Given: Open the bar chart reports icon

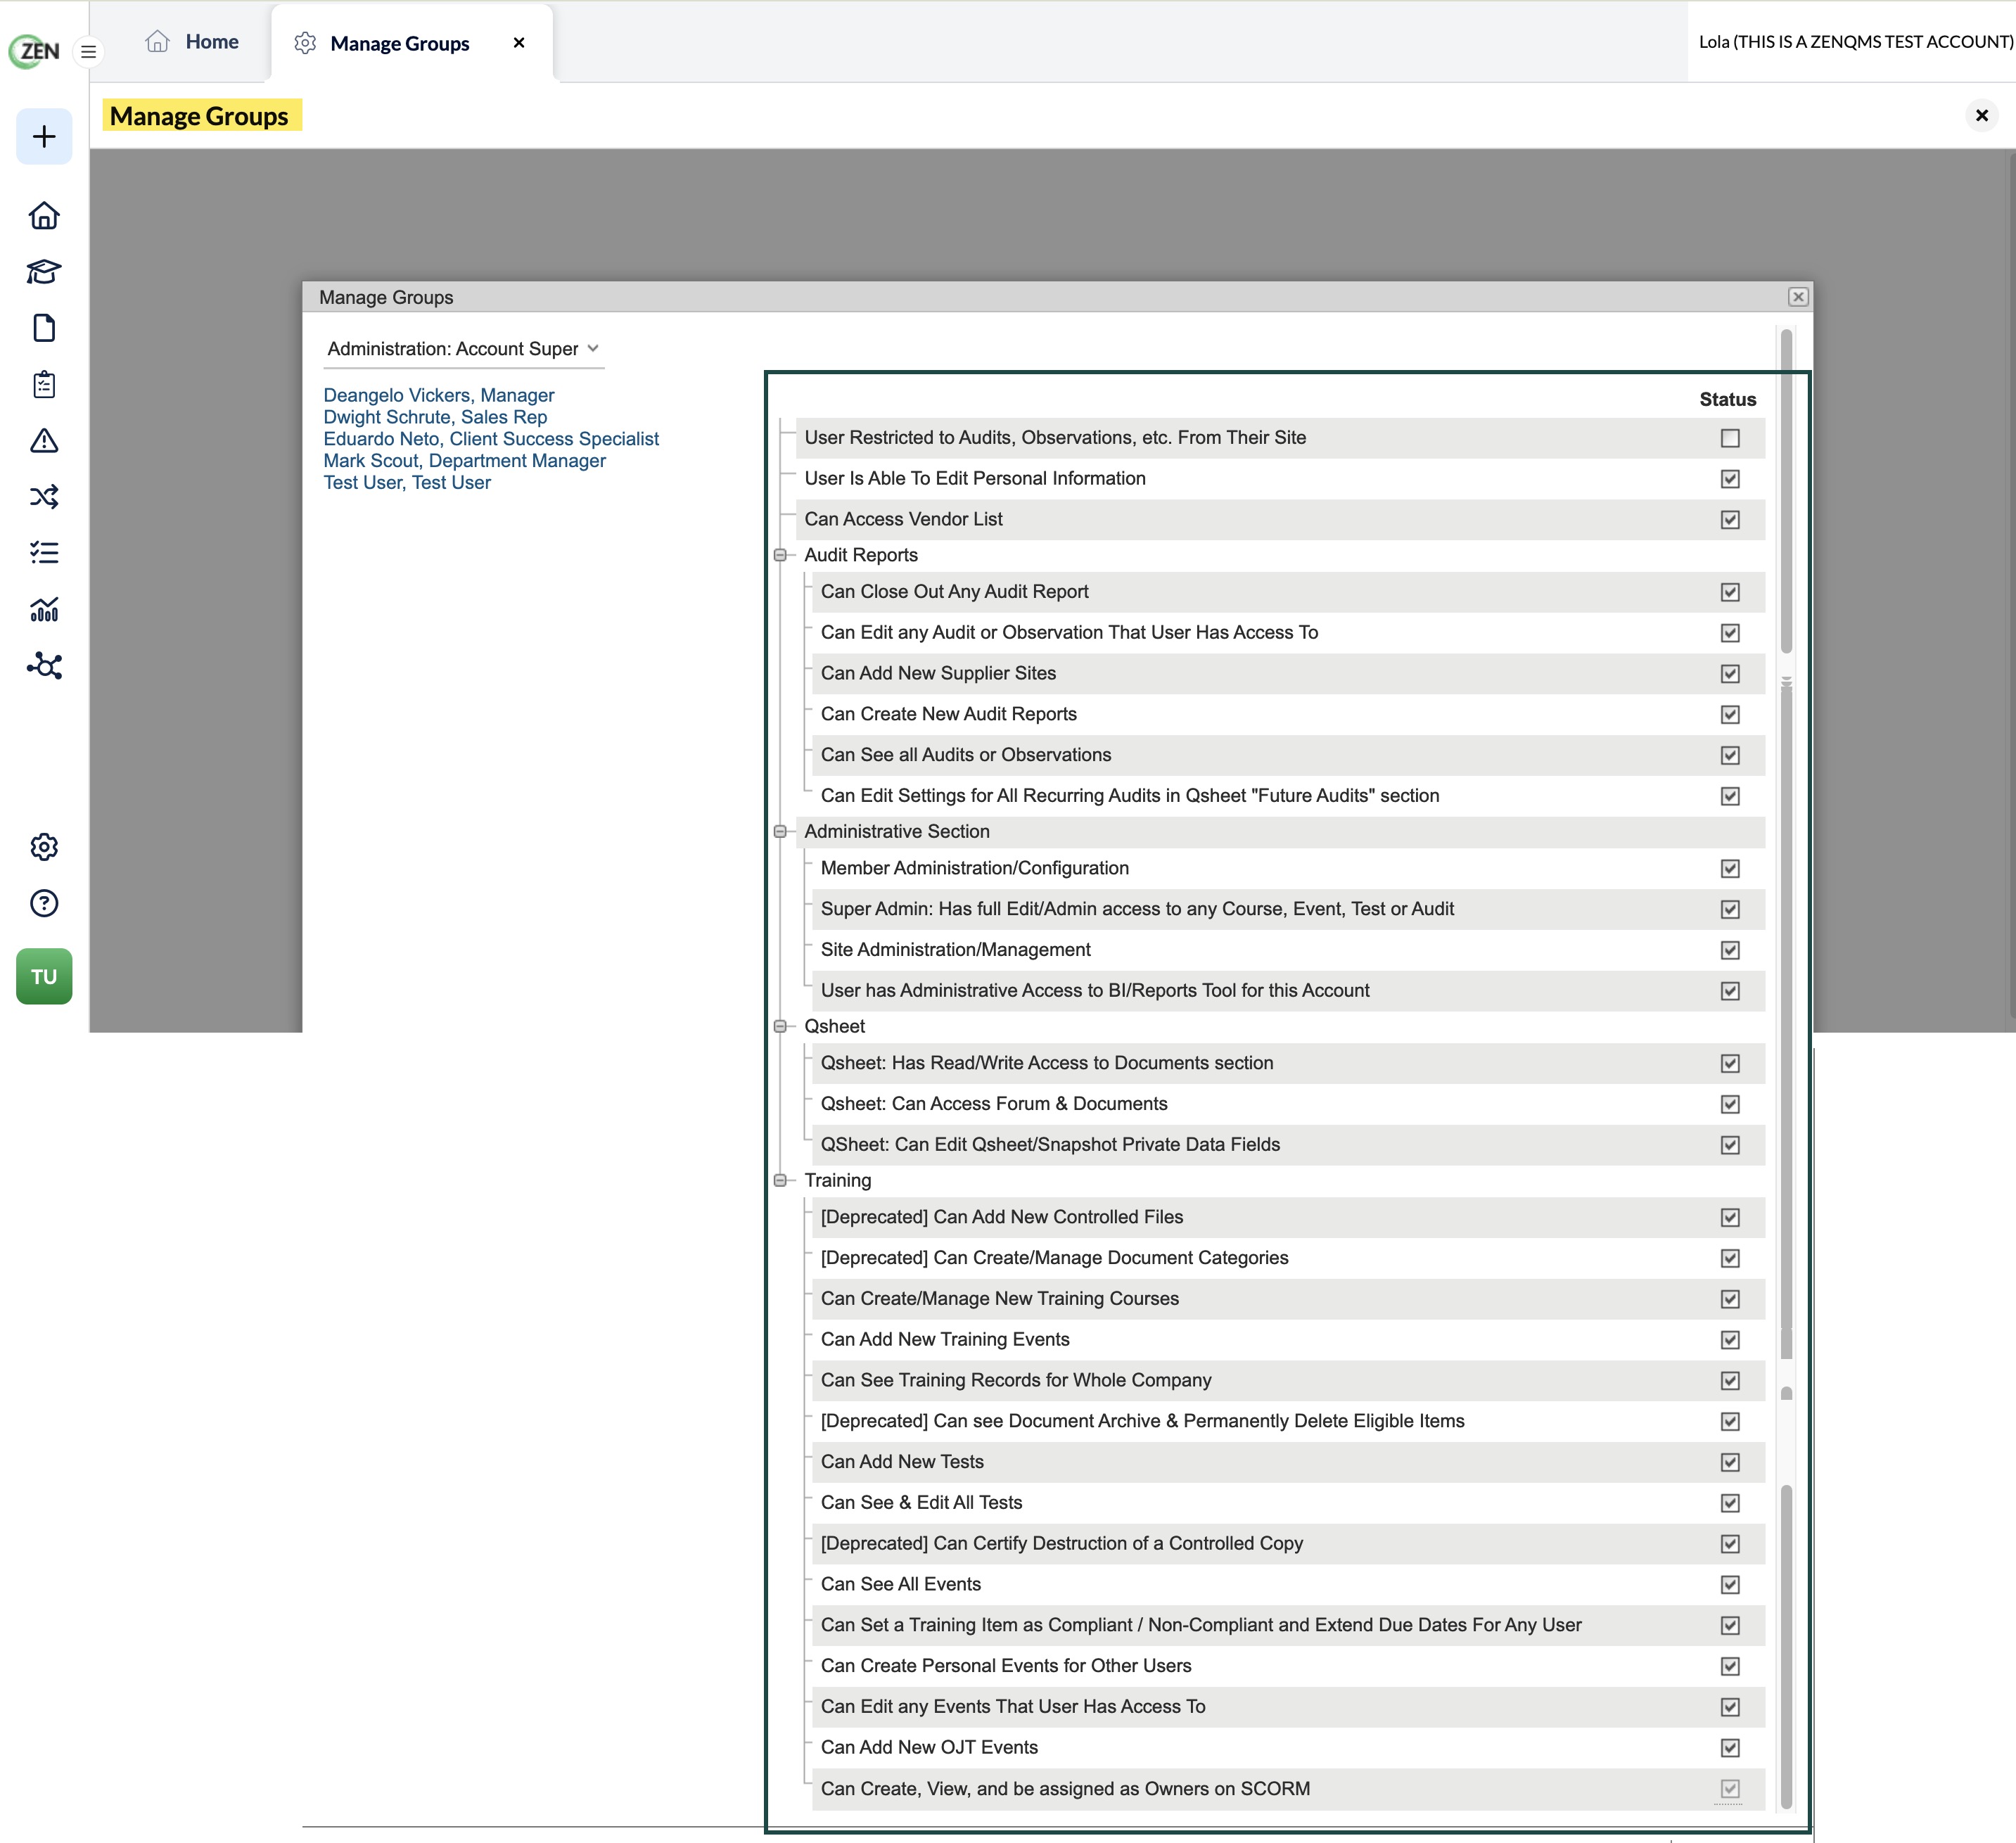Looking at the screenshot, I should pos(44,609).
